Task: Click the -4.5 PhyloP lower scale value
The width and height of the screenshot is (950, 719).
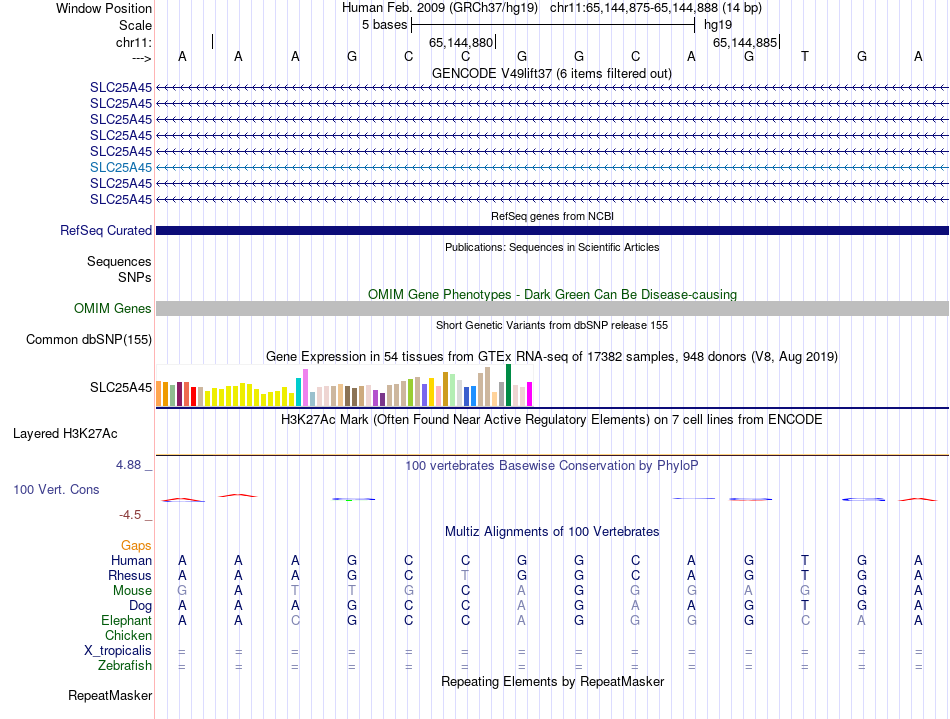Action: pyautogui.click(x=130, y=515)
